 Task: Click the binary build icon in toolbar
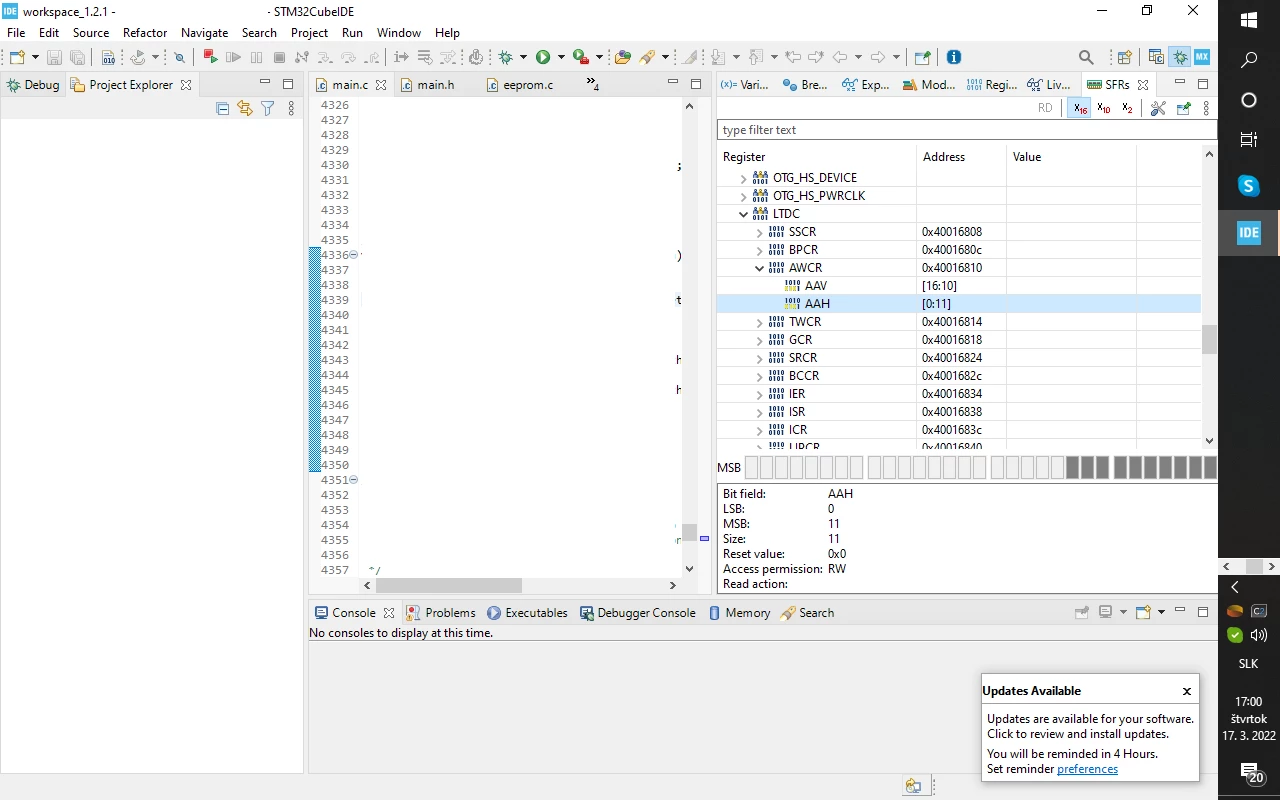pyautogui.click(x=108, y=57)
